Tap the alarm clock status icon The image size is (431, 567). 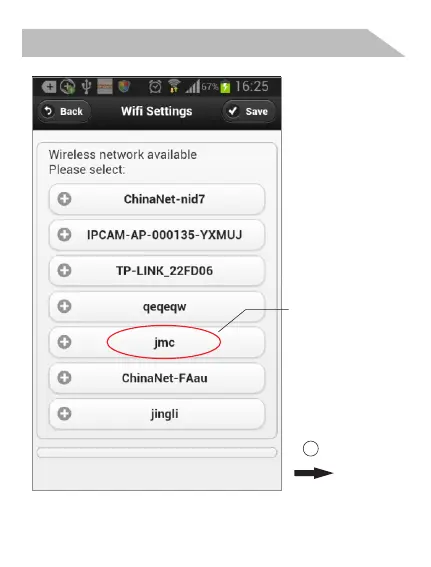155,87
